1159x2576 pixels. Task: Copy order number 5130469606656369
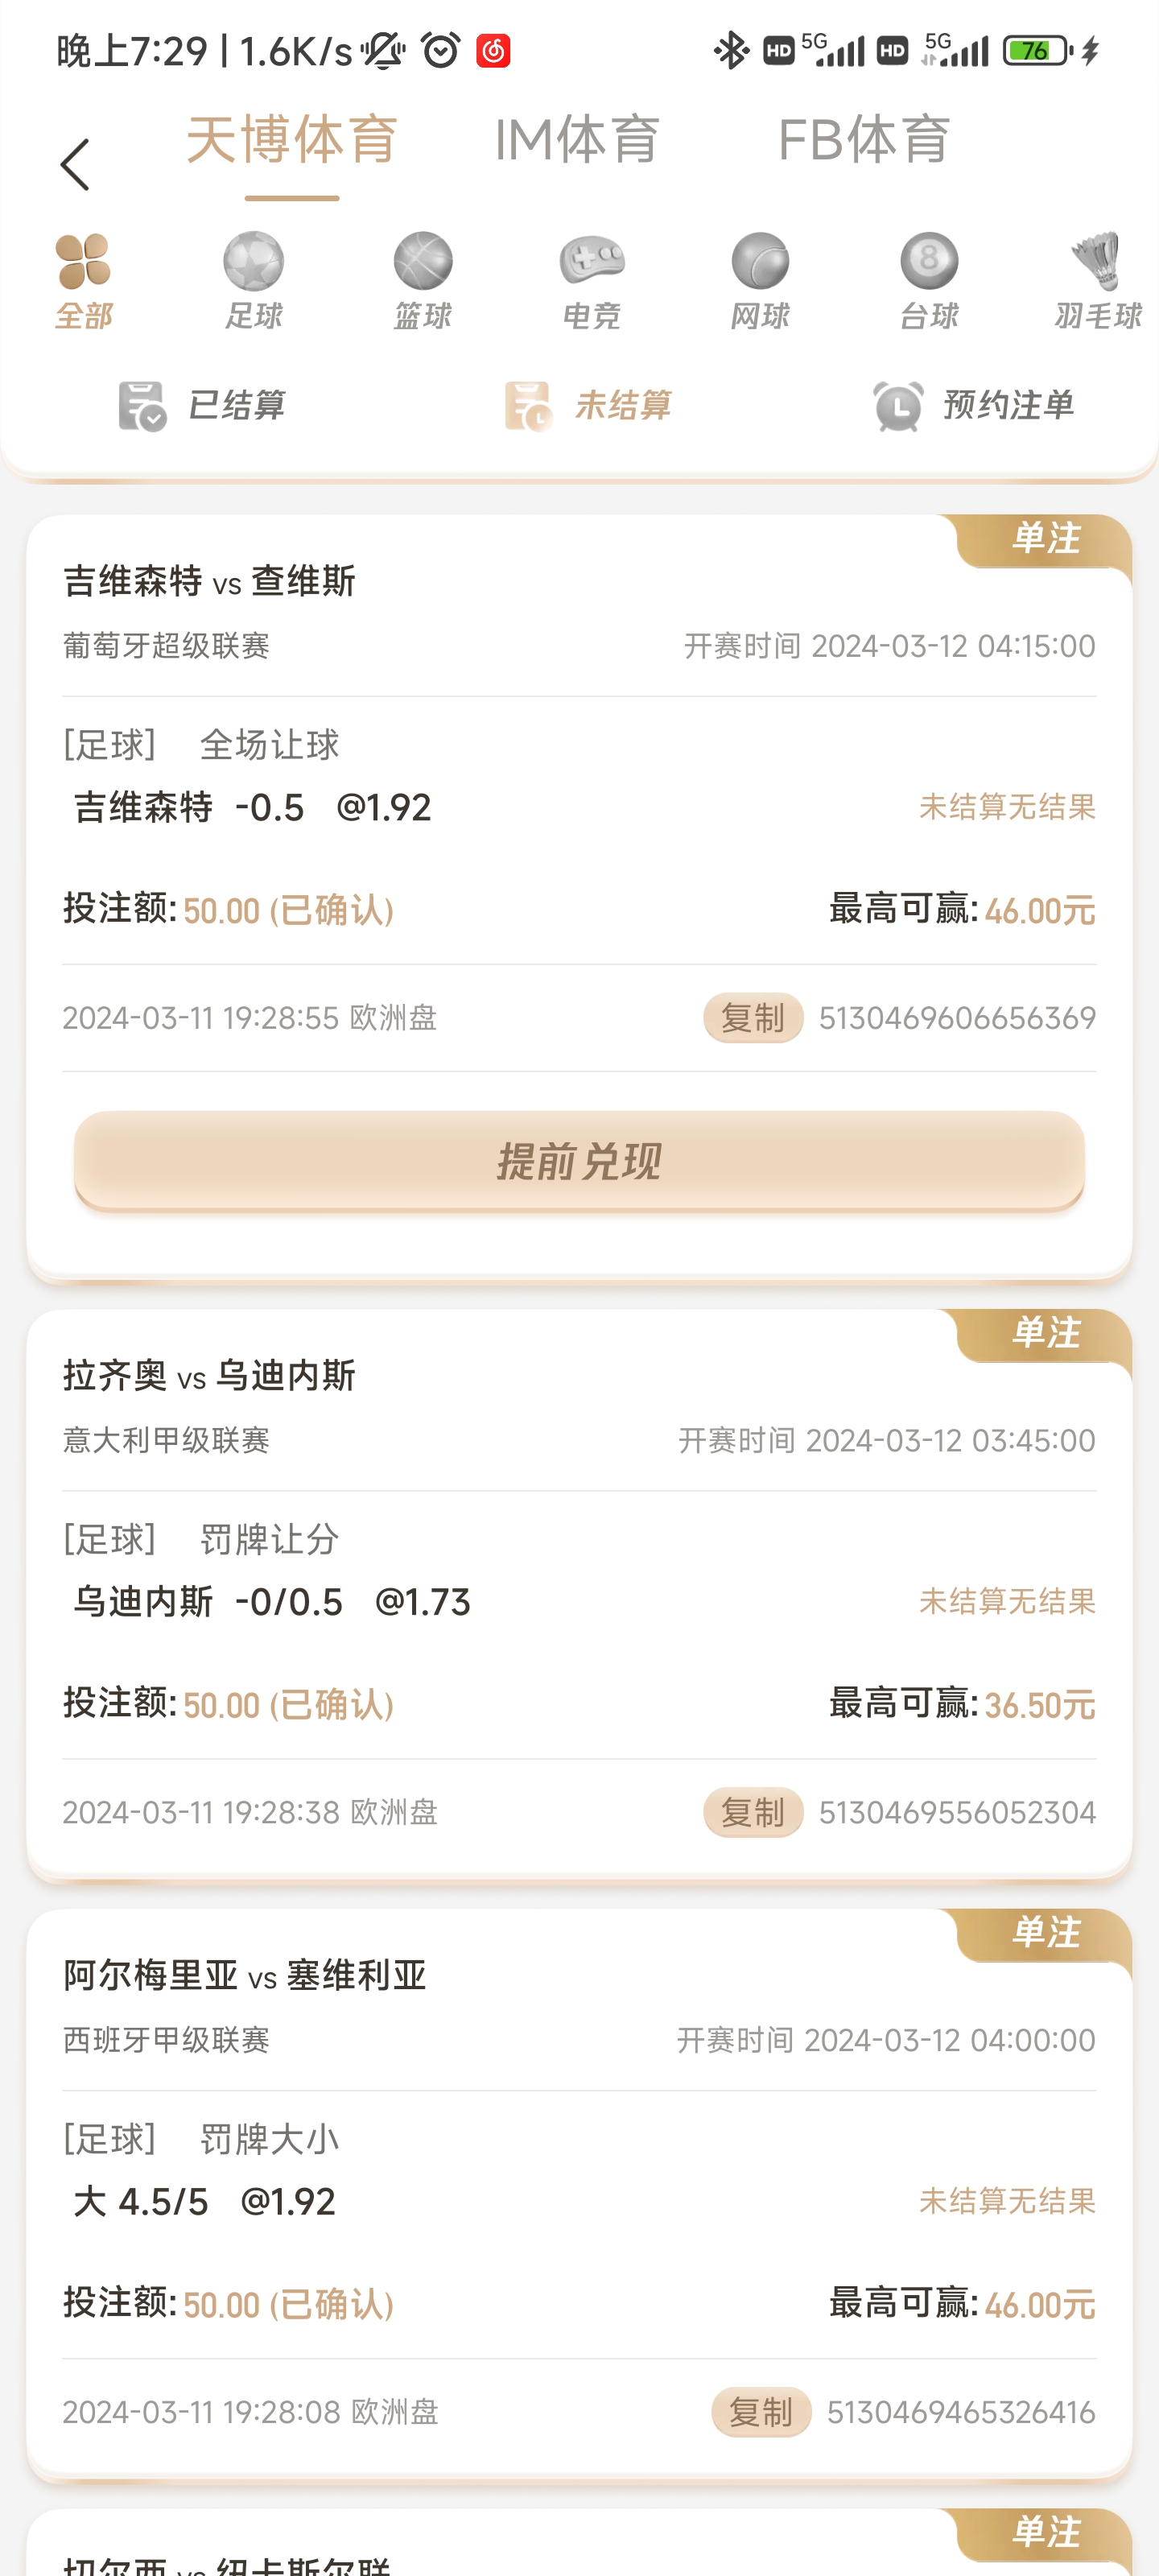click(753, 1018)
